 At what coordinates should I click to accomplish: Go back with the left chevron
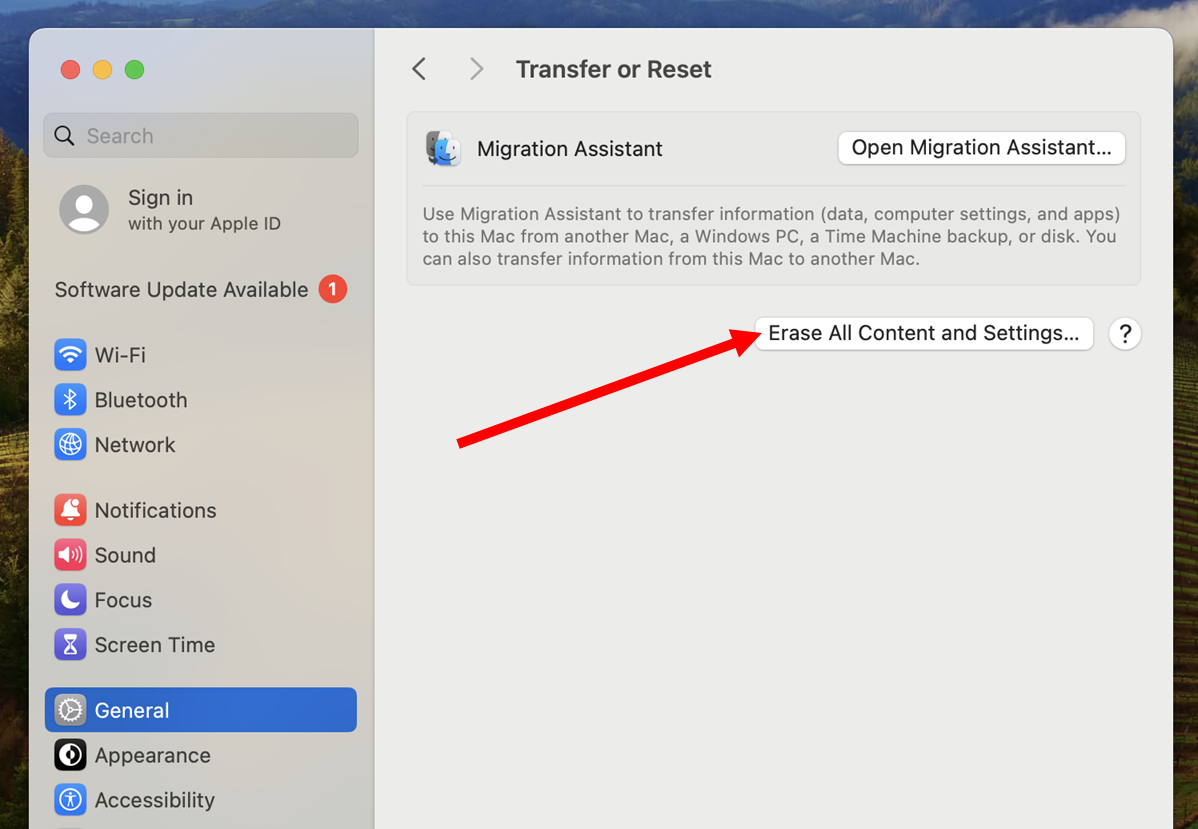click(419, 70)
